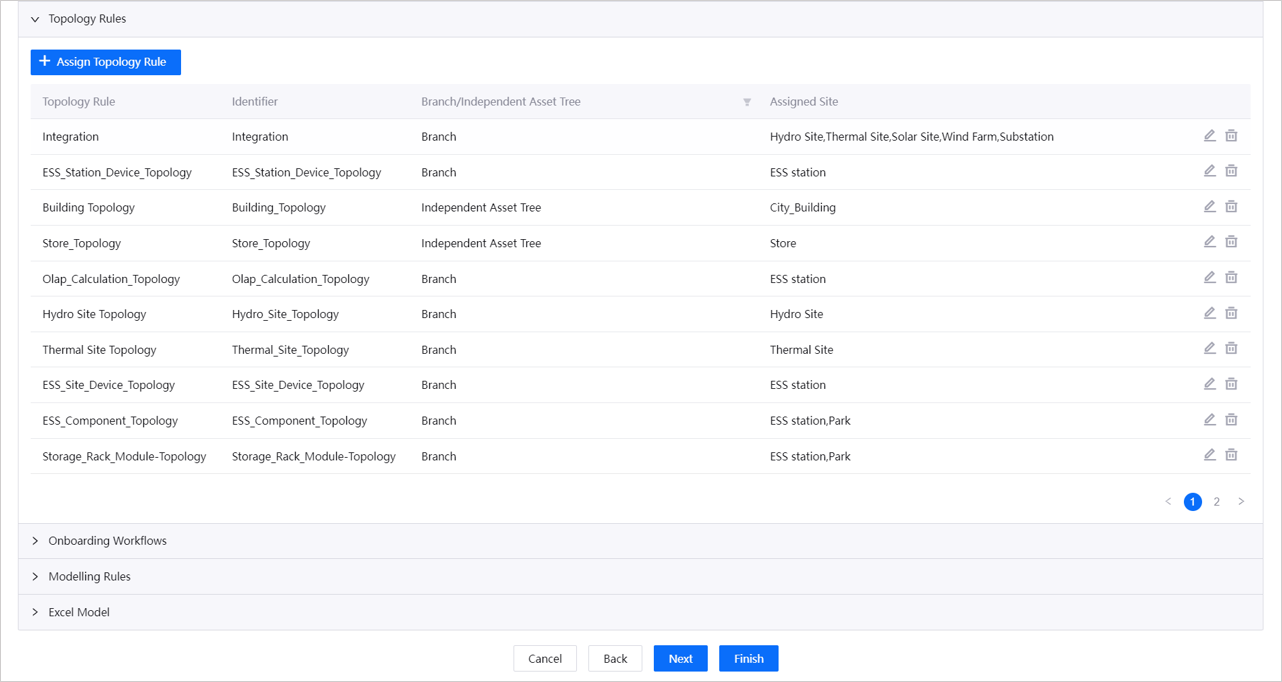Collapse the Topology Rules section
Viewport: 1282px width, 682px height.
pyautogui.click(x=35, y=19)
